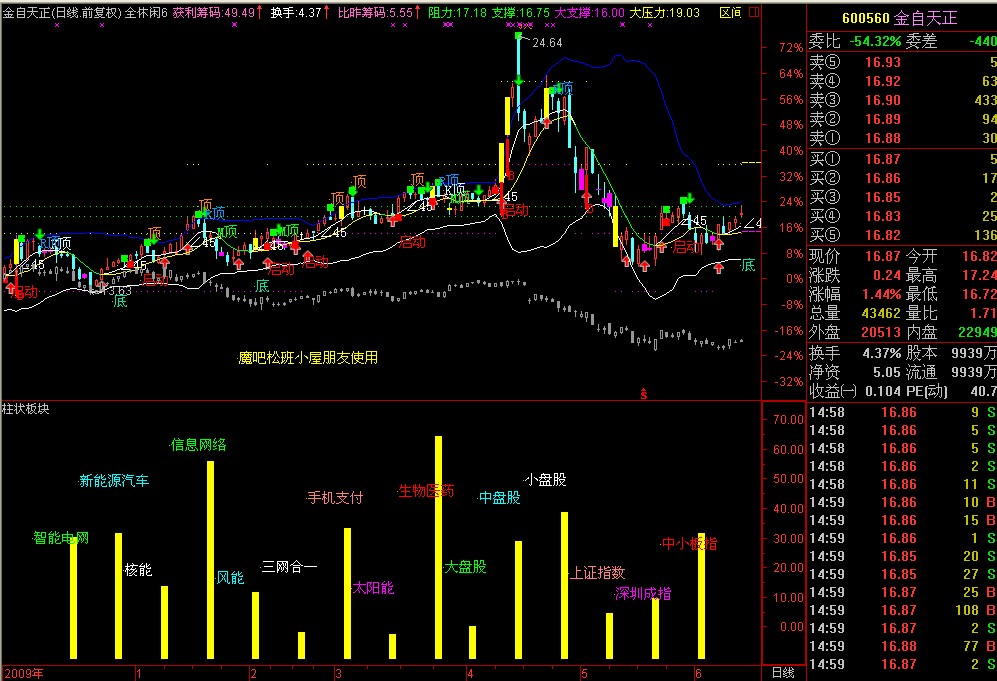Click the split-window icon beside 区间

754,12
